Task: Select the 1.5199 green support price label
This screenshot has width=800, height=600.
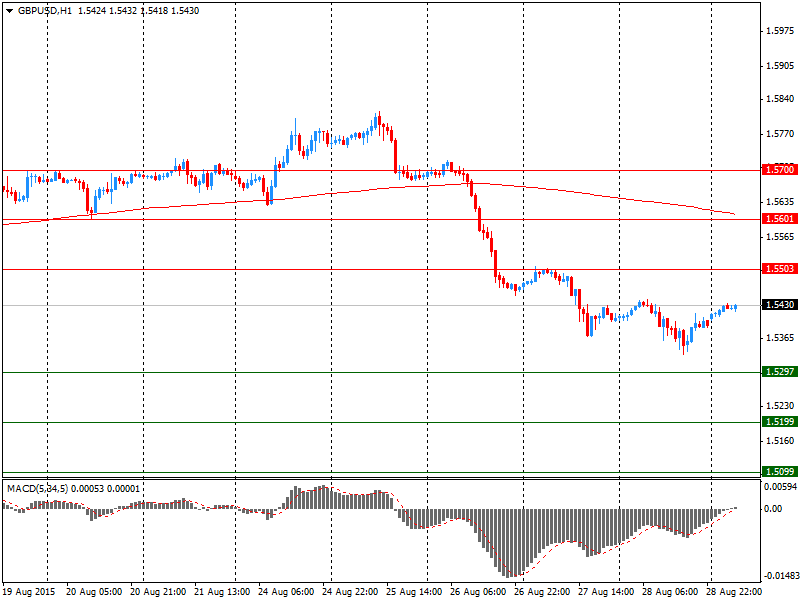Action: click(779, 421)
